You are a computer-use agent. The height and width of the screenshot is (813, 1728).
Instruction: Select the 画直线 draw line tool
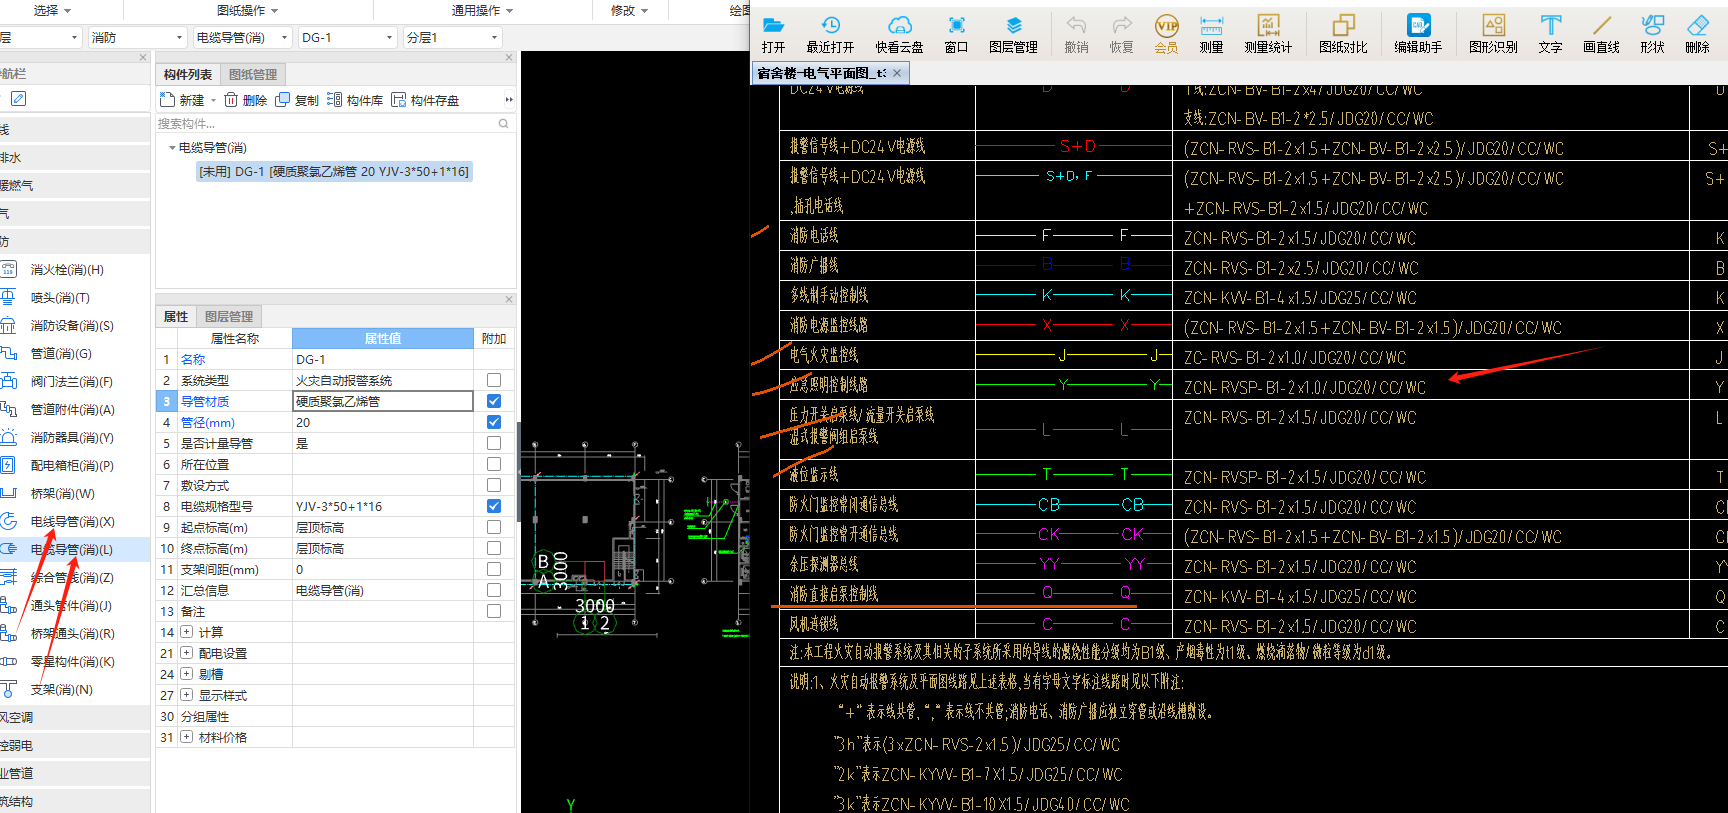pos(1601,34)
